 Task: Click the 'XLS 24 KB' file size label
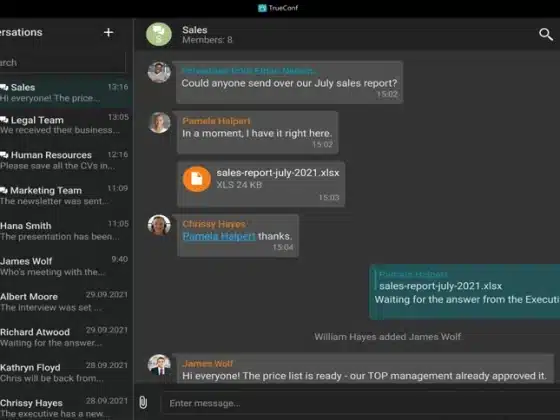tap(239, 185)
